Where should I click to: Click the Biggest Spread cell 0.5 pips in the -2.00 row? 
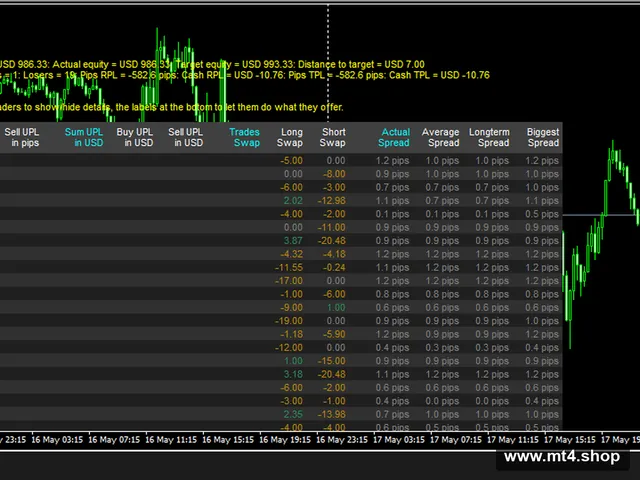(x=542, y=214)
